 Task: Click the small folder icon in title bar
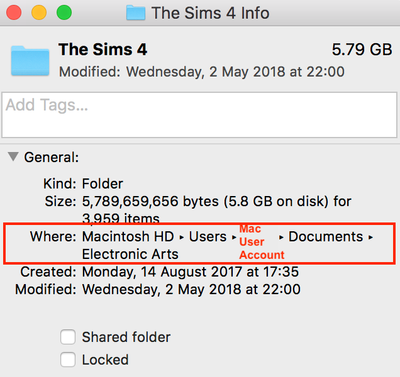coord(136,13)
